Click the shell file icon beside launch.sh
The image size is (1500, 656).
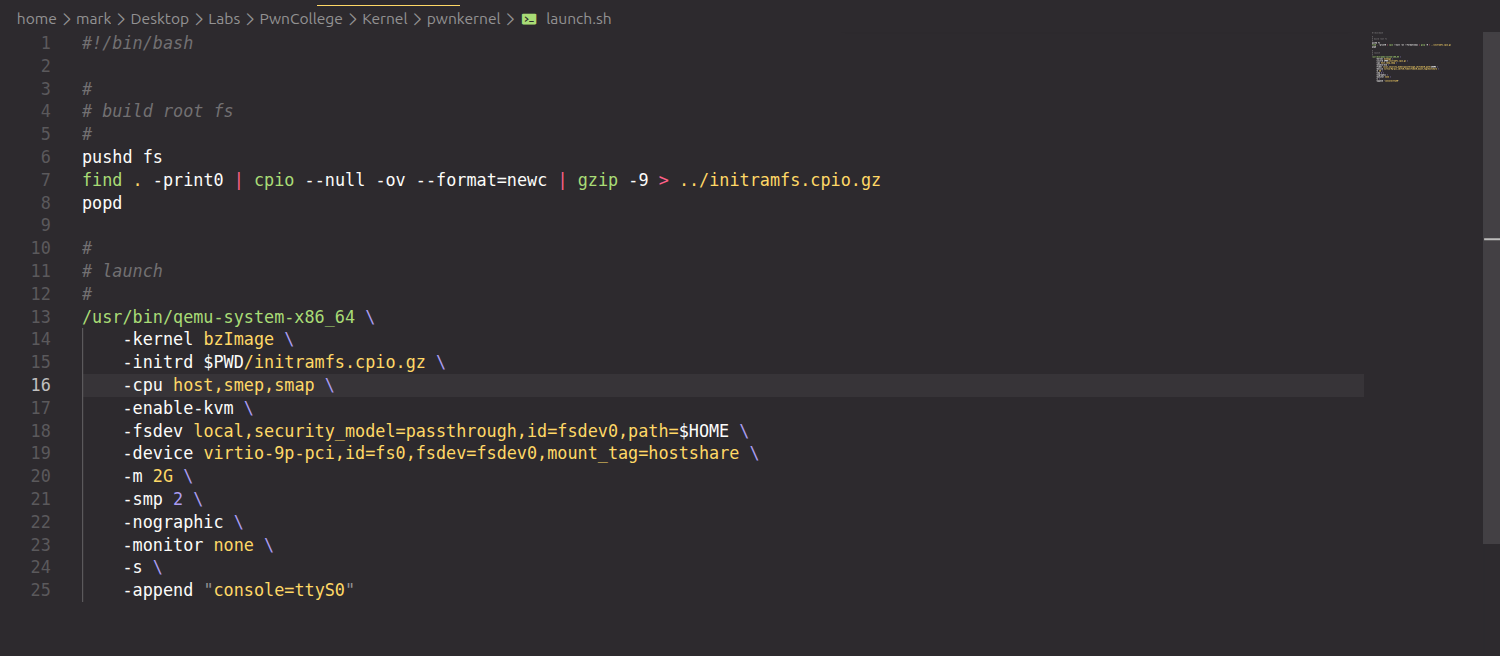tap(529, 19)
